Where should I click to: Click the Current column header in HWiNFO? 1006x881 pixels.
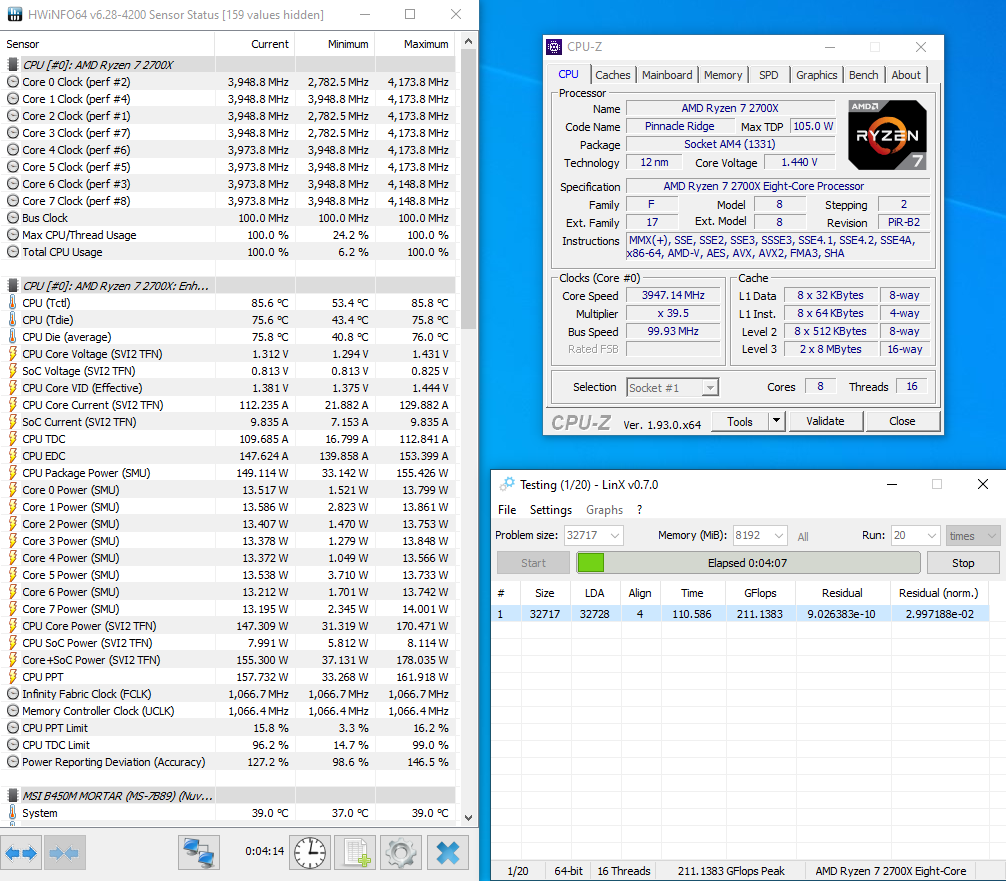coord(255,44)
